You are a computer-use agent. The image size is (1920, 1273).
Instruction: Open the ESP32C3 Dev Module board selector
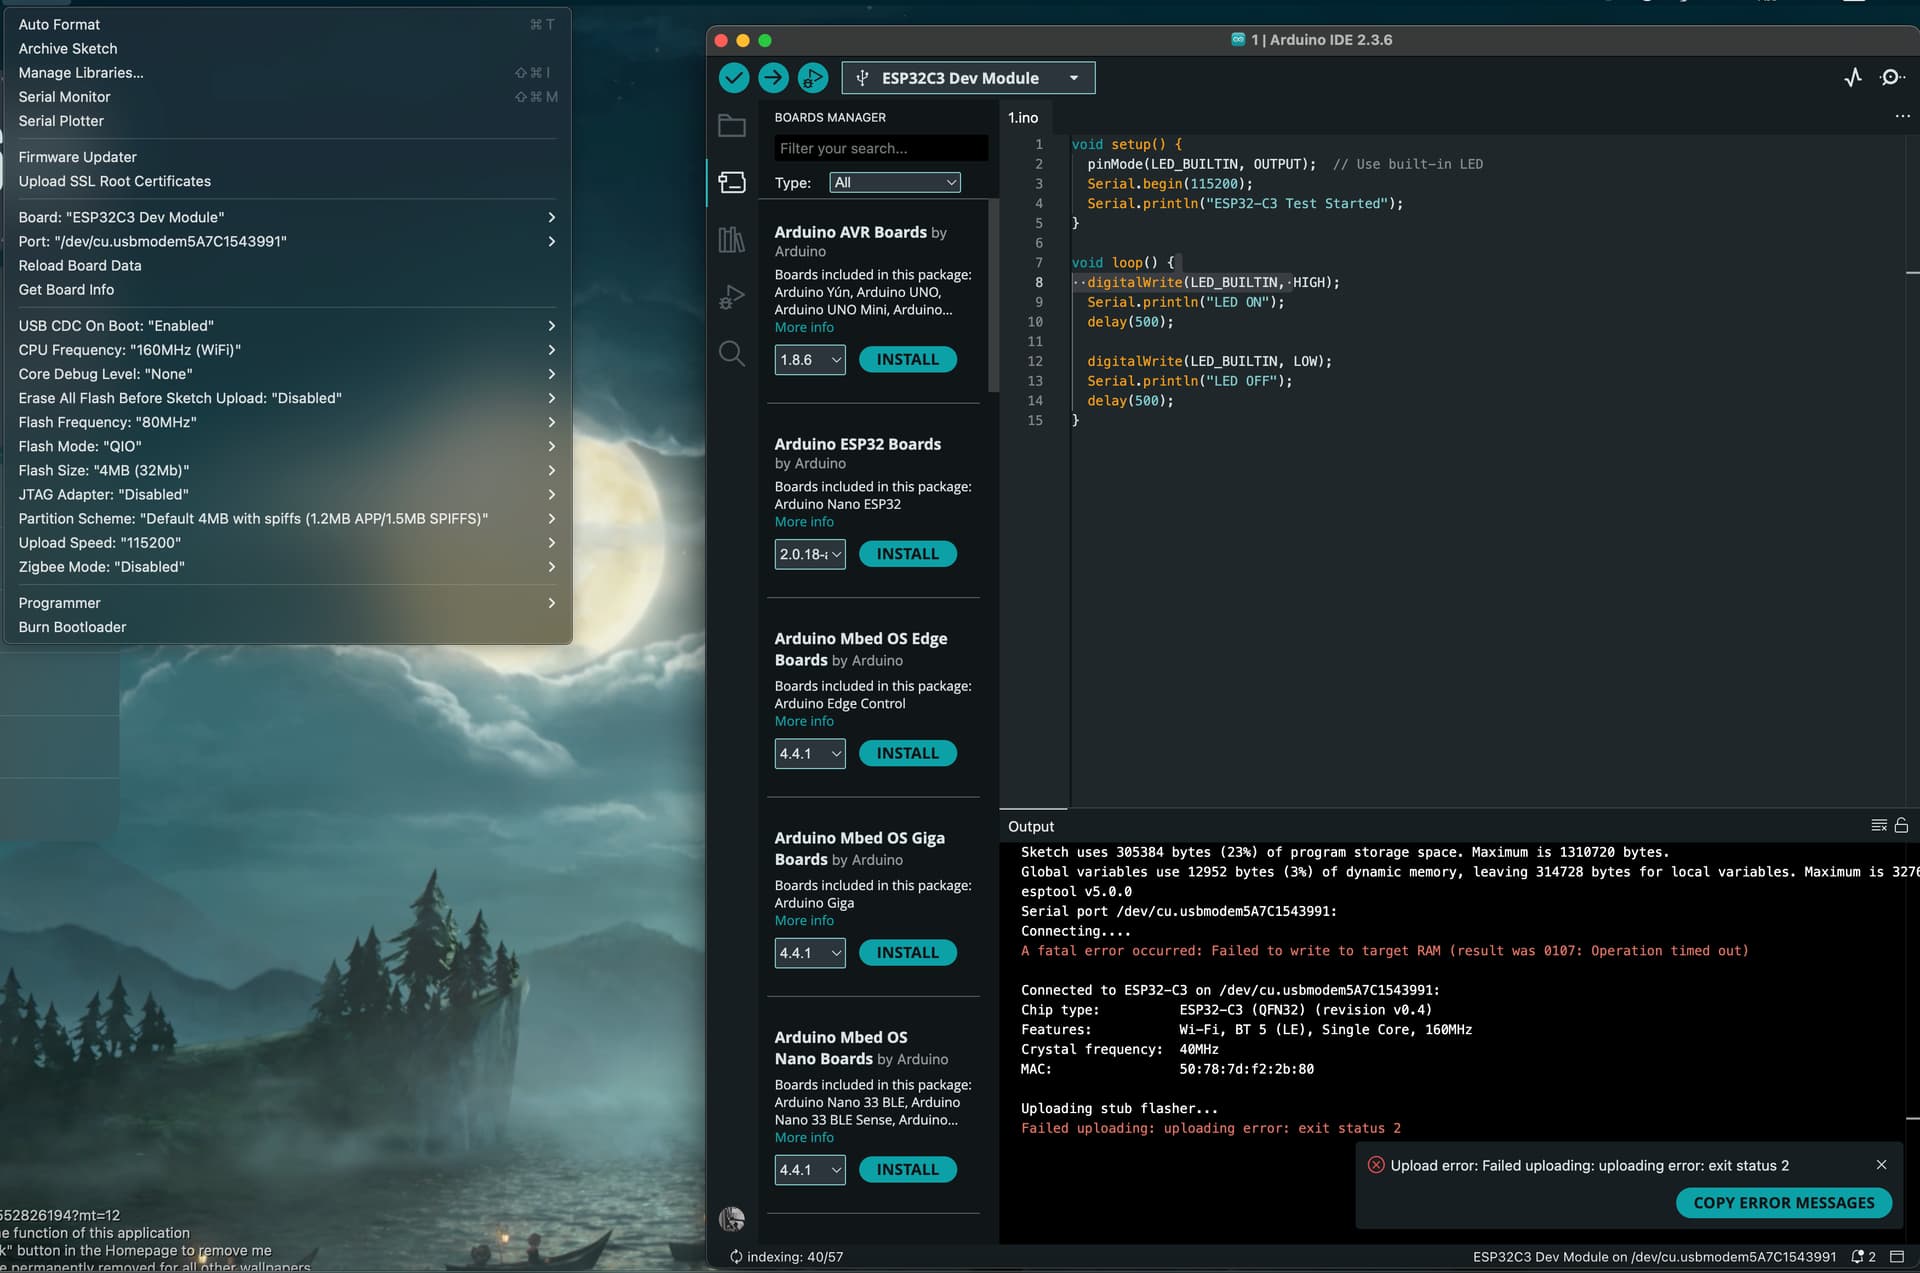coord(968,78)
